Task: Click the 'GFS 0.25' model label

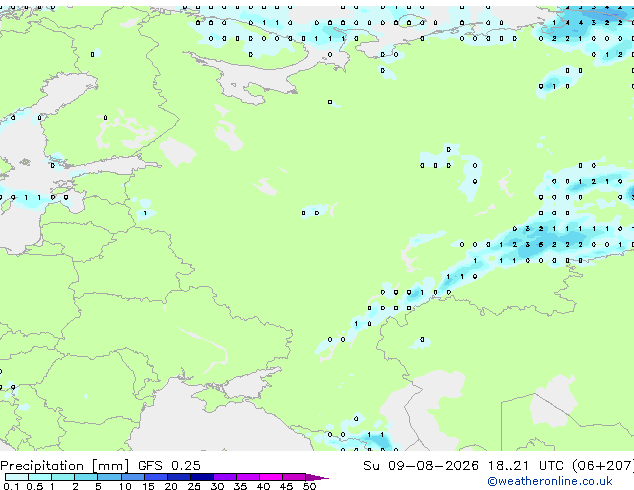Action: pos(169,465)
